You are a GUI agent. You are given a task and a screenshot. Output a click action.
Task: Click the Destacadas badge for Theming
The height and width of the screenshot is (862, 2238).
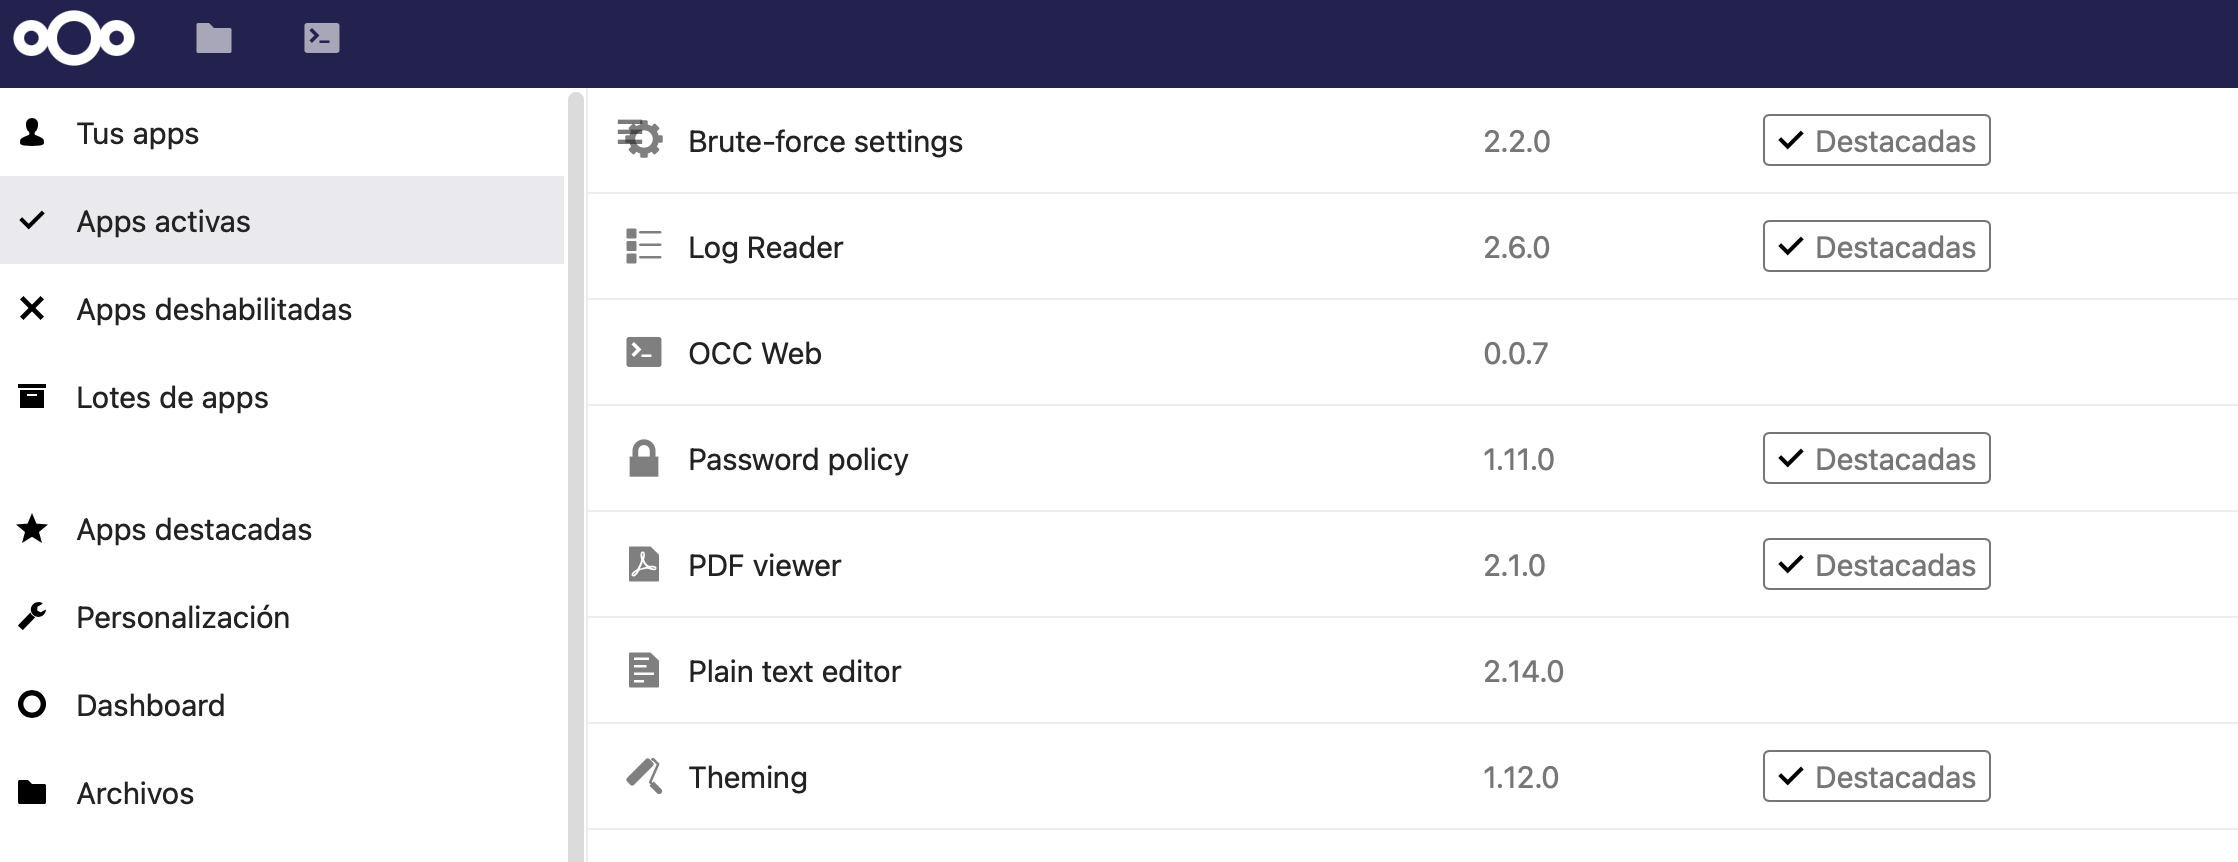coord(1876,776)
